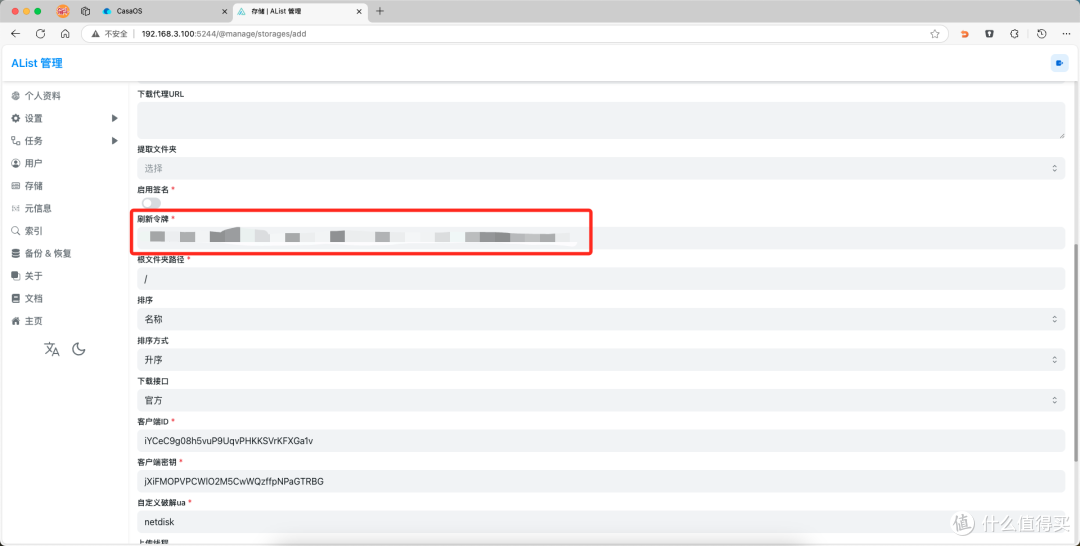Open the workspaces cube icon
Image resolution: width=1080 pixels, height=546 pixels.
coord(85,11)
